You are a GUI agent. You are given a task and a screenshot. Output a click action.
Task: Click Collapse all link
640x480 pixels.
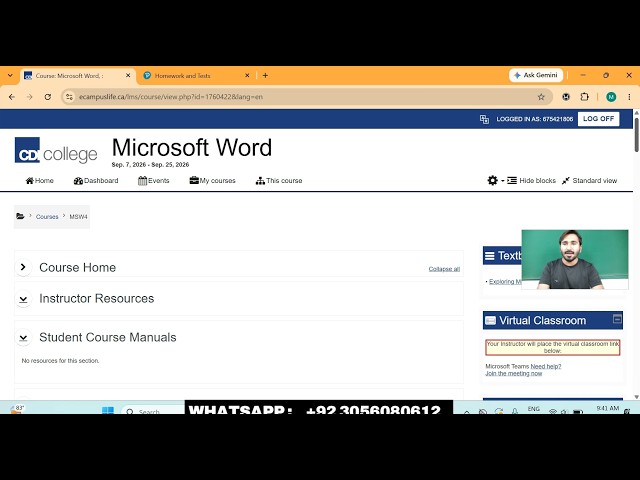pyautogui.click(x=444, y=269)
